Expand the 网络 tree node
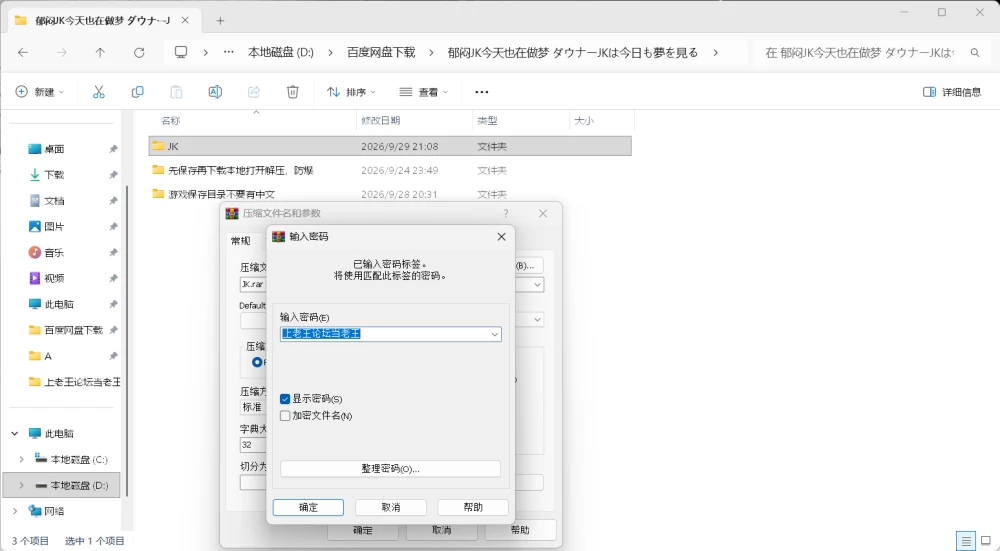Screen dimensions: 1000x551 (x=15, y=511)
